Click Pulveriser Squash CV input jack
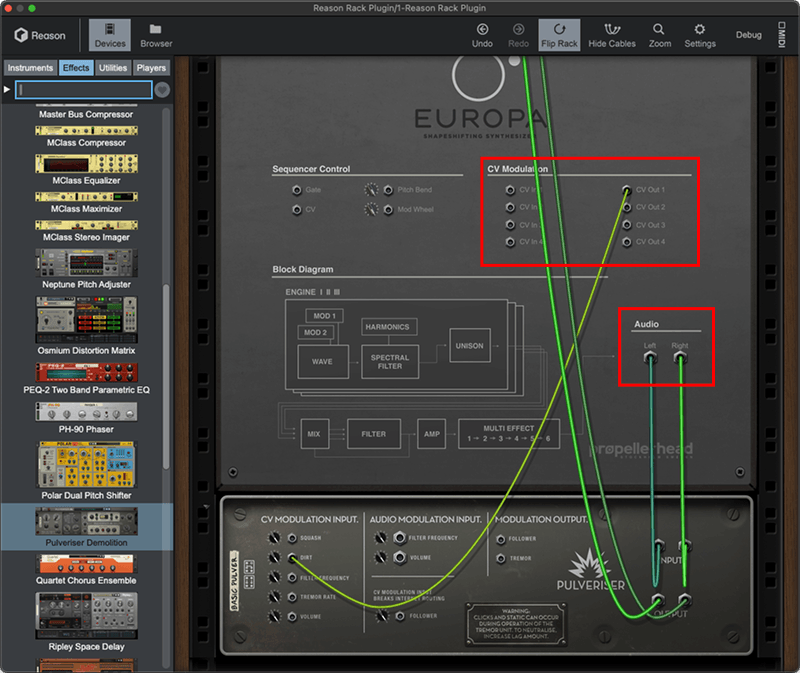 tap(292, 538)
